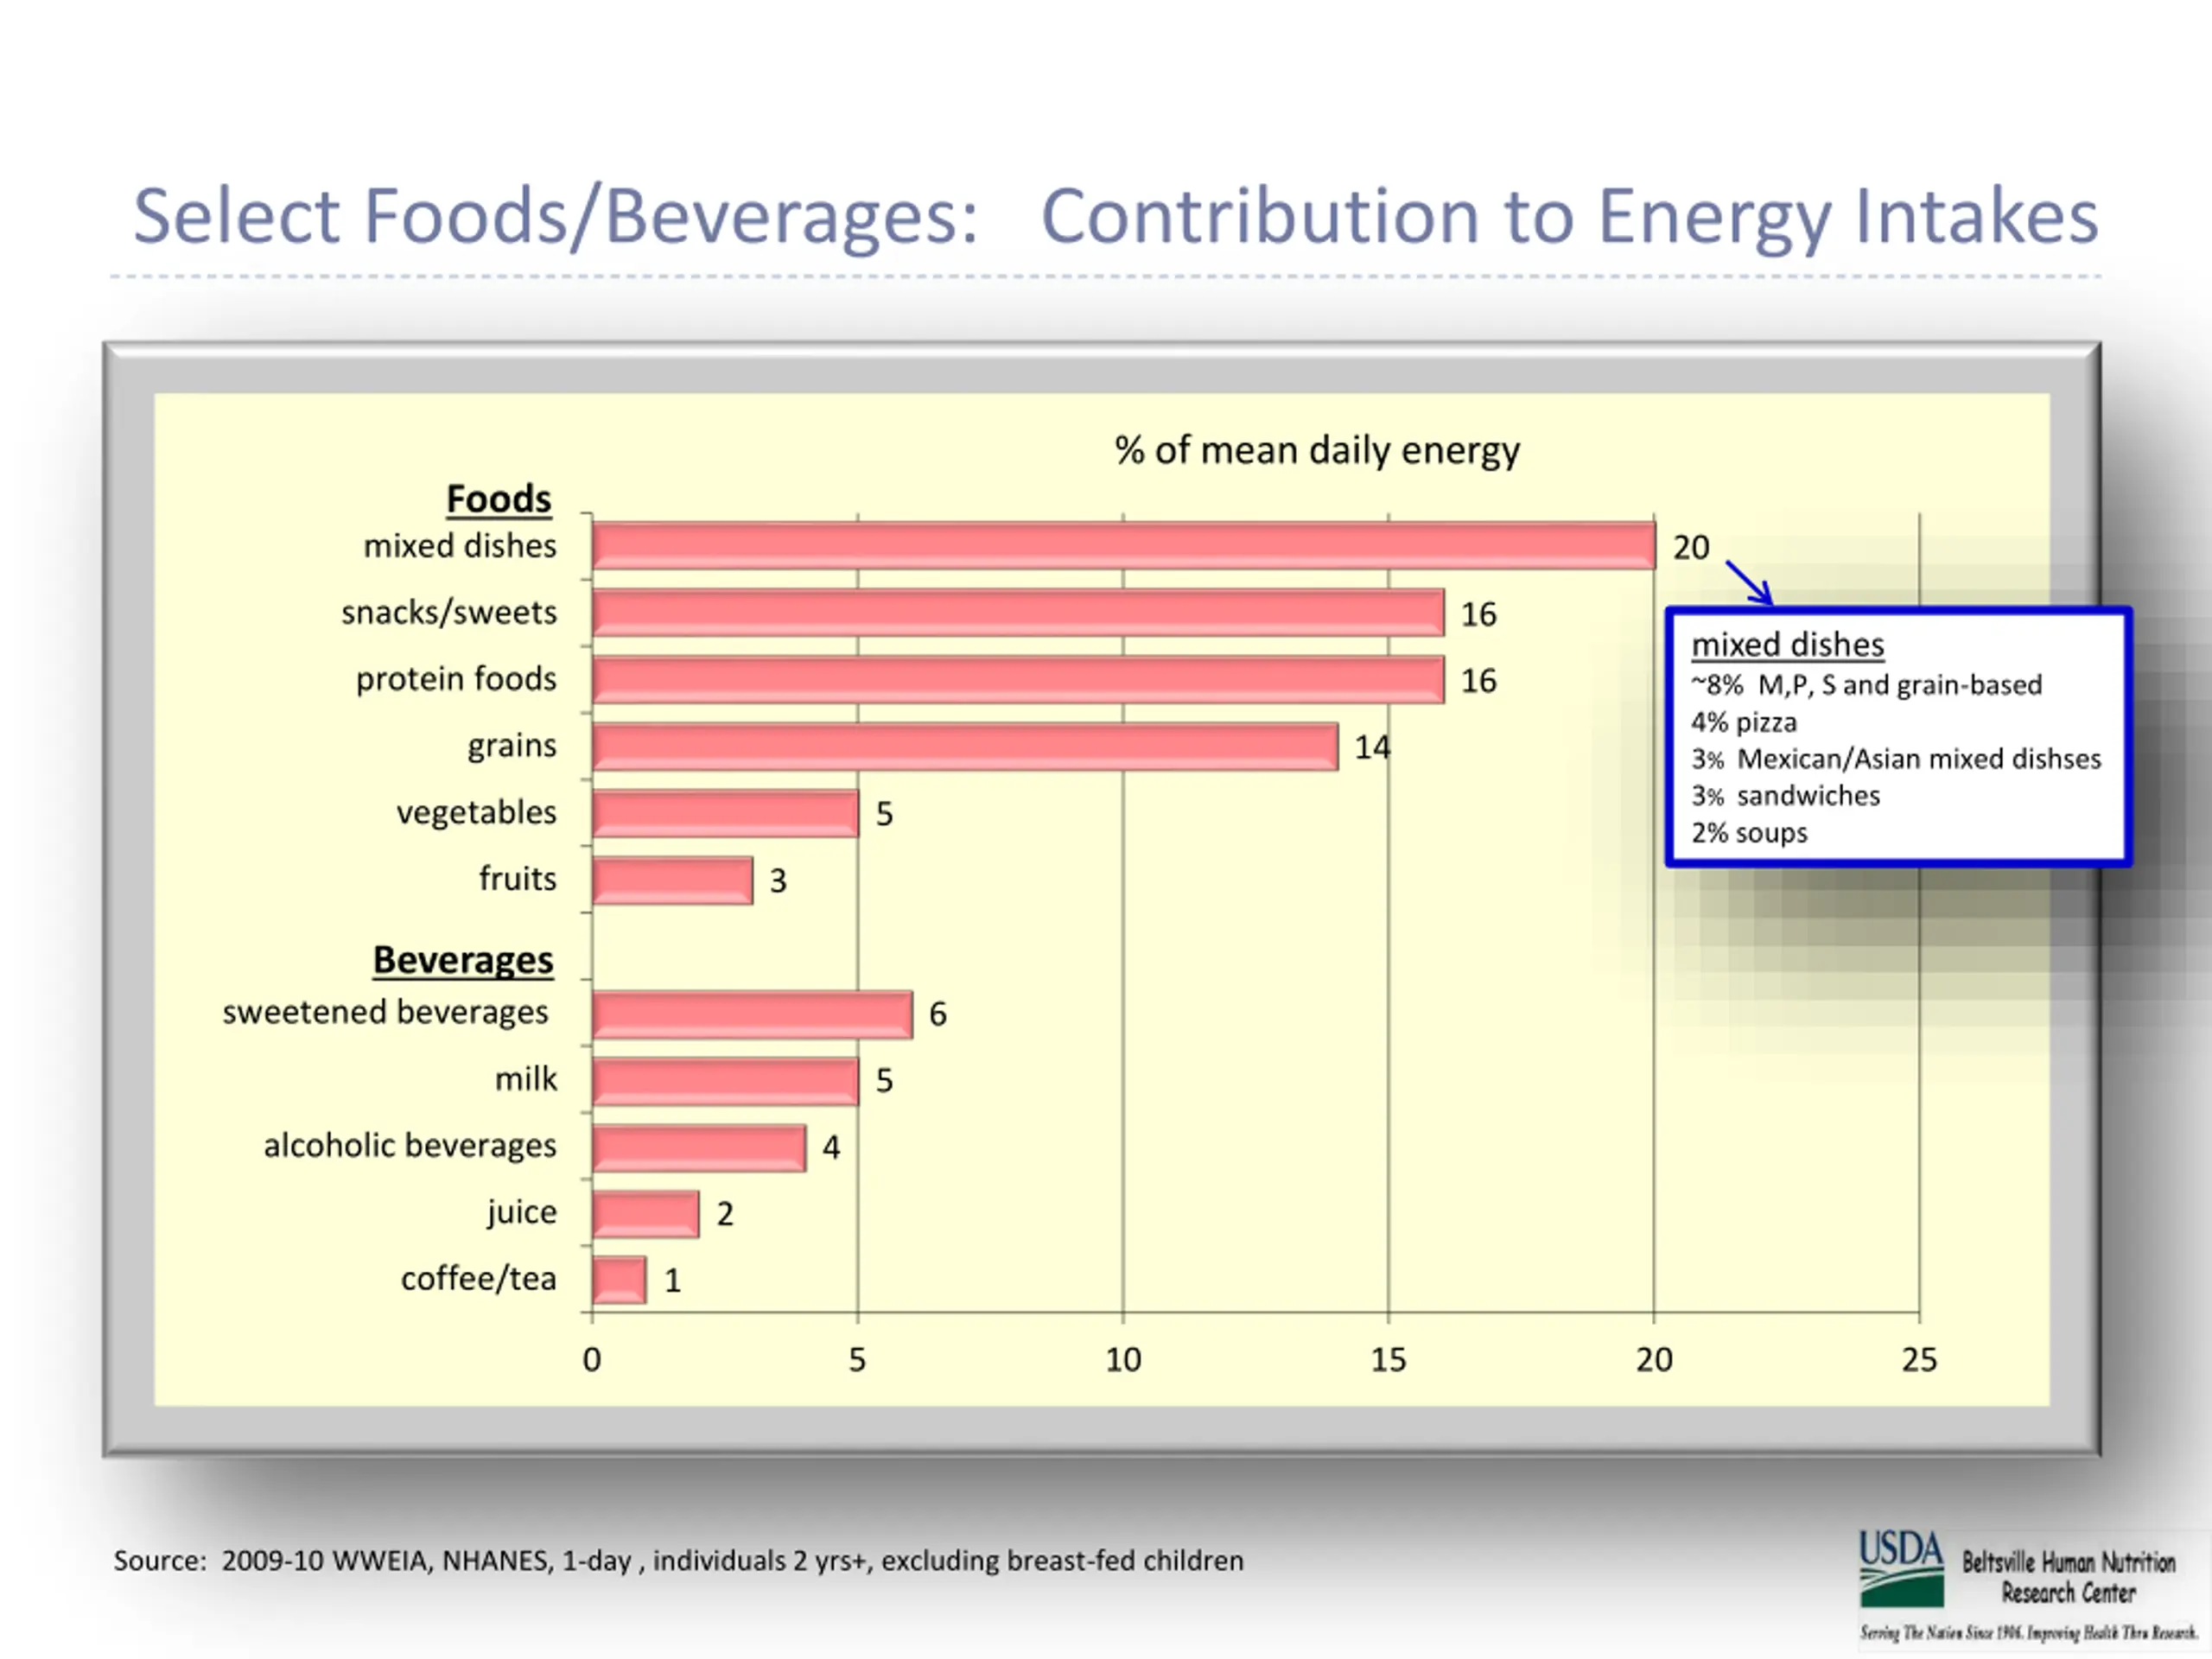
Task: Click the data label 20 beside the top bar
Action: tap(1690, 548)
